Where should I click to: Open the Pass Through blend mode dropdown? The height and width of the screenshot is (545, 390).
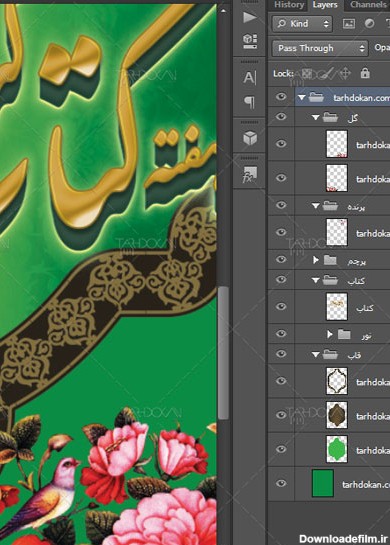point(320,48)
